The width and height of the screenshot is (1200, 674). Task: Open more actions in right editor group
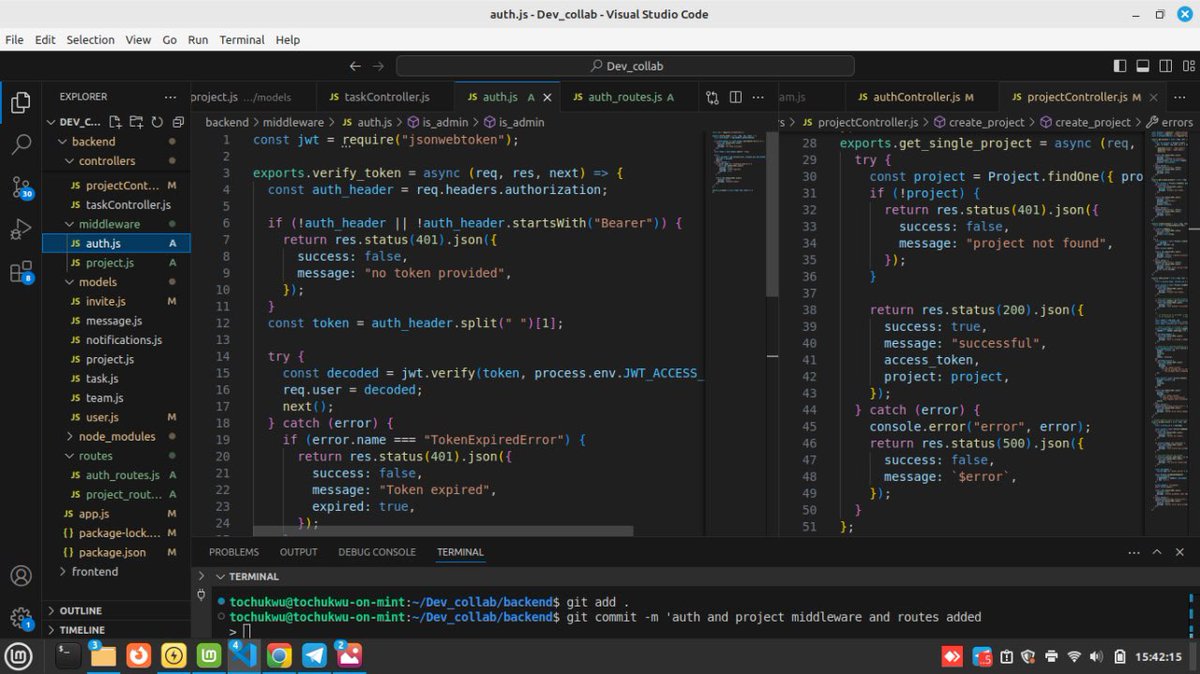[x=1181, y=97]
